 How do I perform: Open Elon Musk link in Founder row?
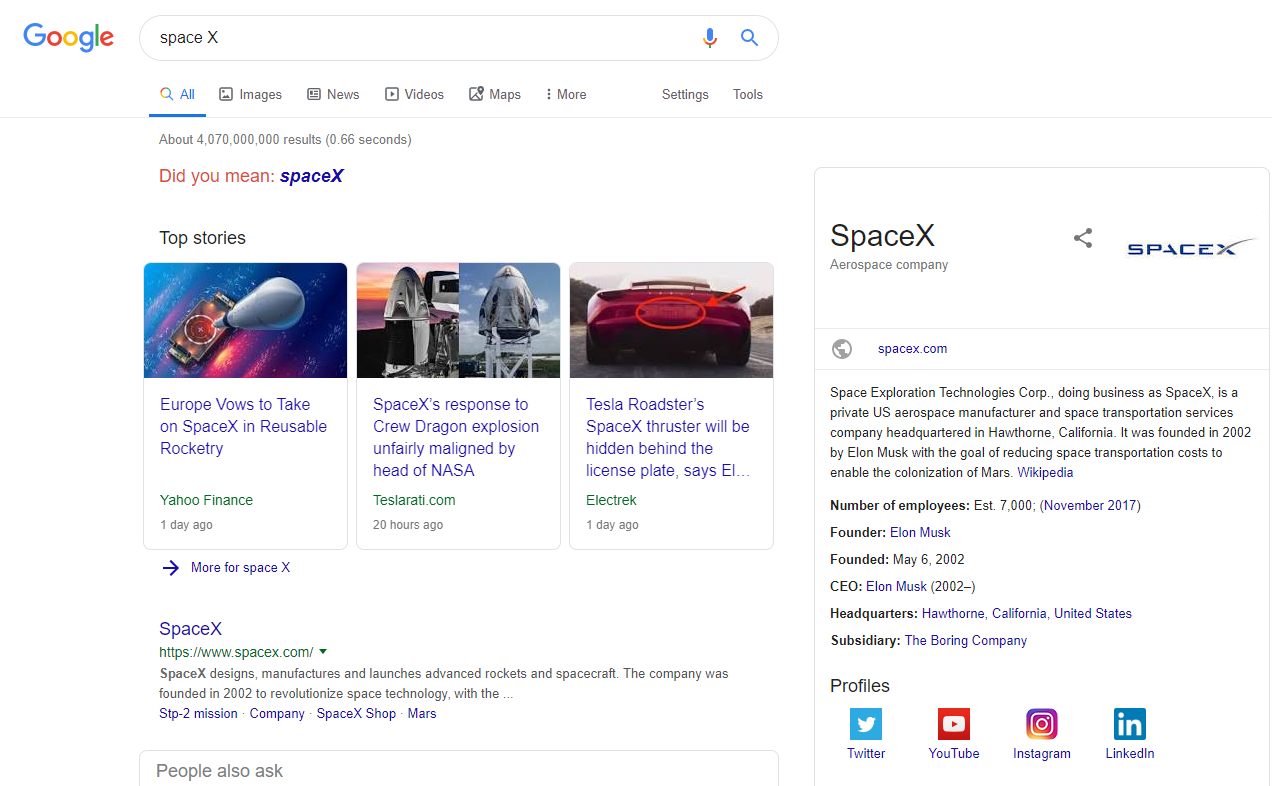point(920,533)
